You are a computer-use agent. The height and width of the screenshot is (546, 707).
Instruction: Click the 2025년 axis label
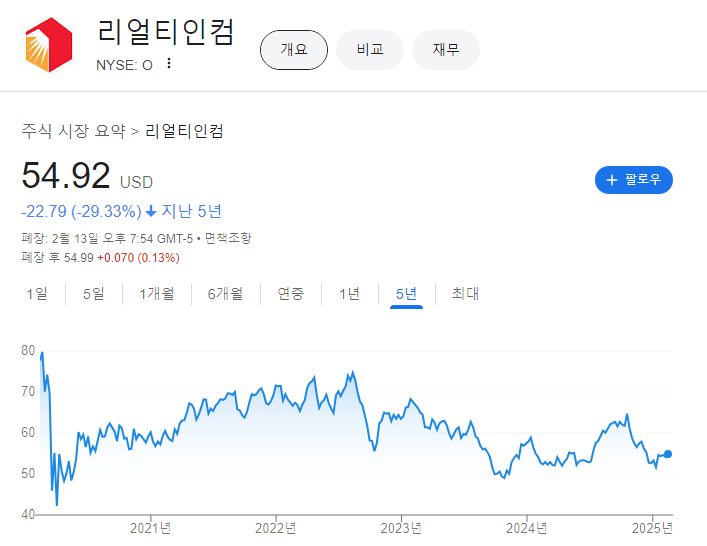click(652, 528)
